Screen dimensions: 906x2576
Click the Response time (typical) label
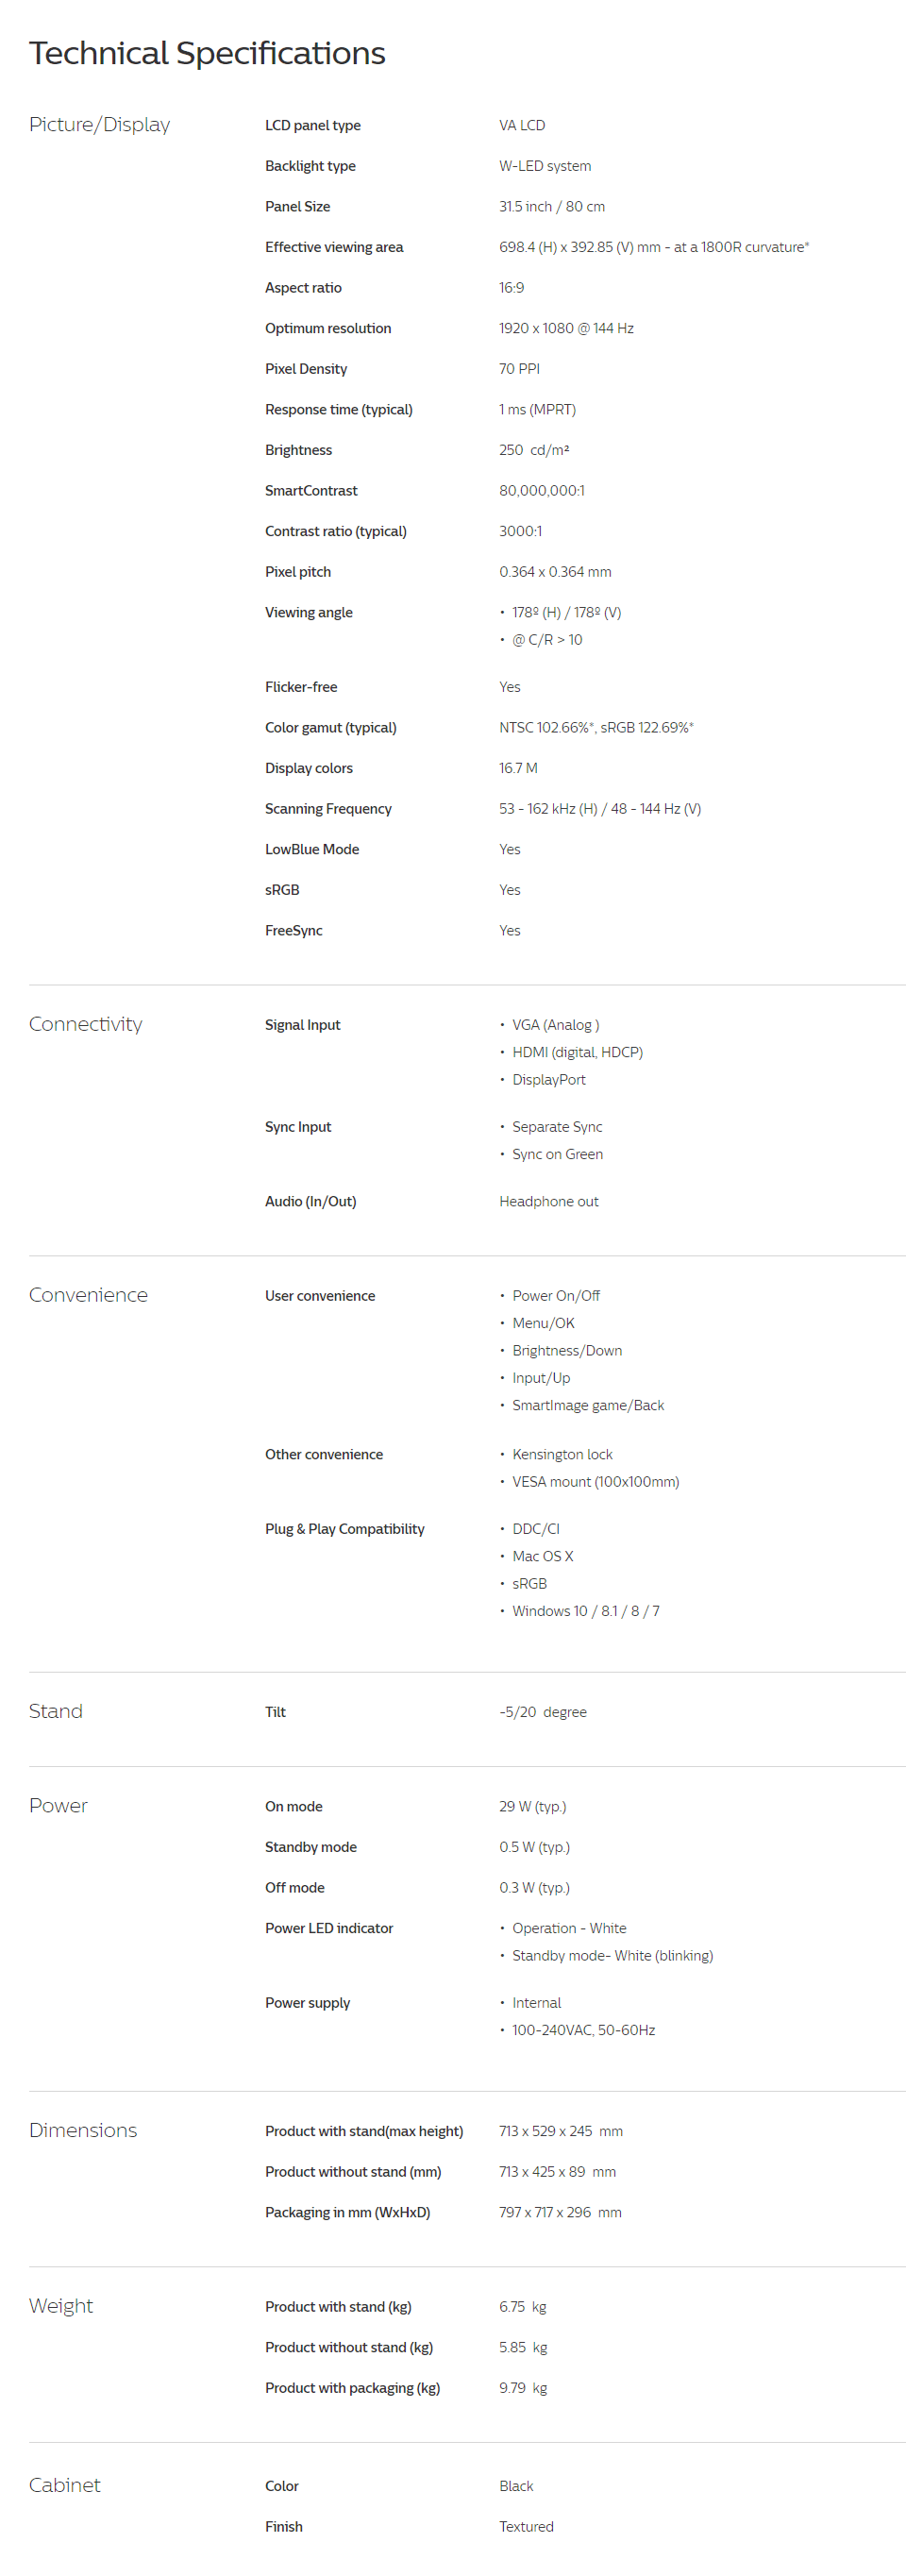coord(339,410)
